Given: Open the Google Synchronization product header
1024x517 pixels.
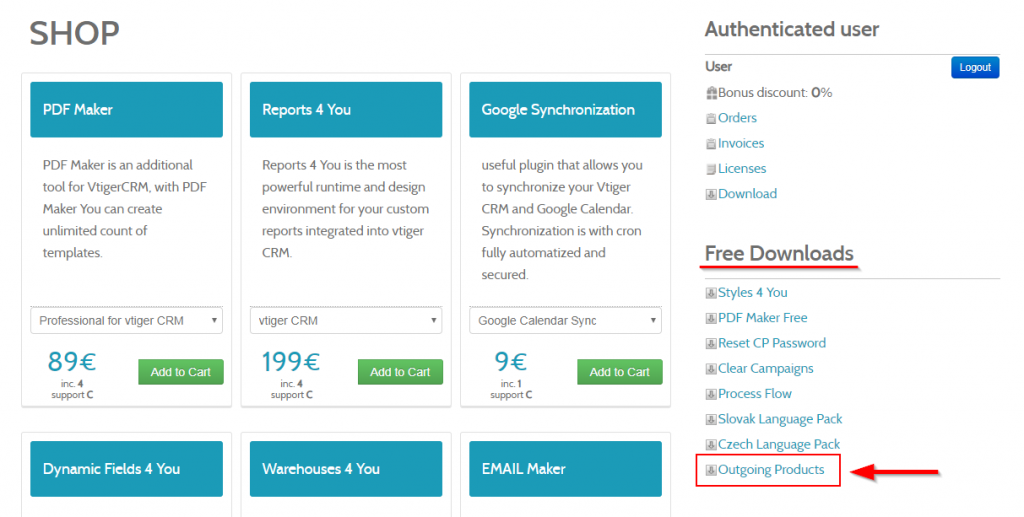Looking at the screenshot, I should pos(565,110).
